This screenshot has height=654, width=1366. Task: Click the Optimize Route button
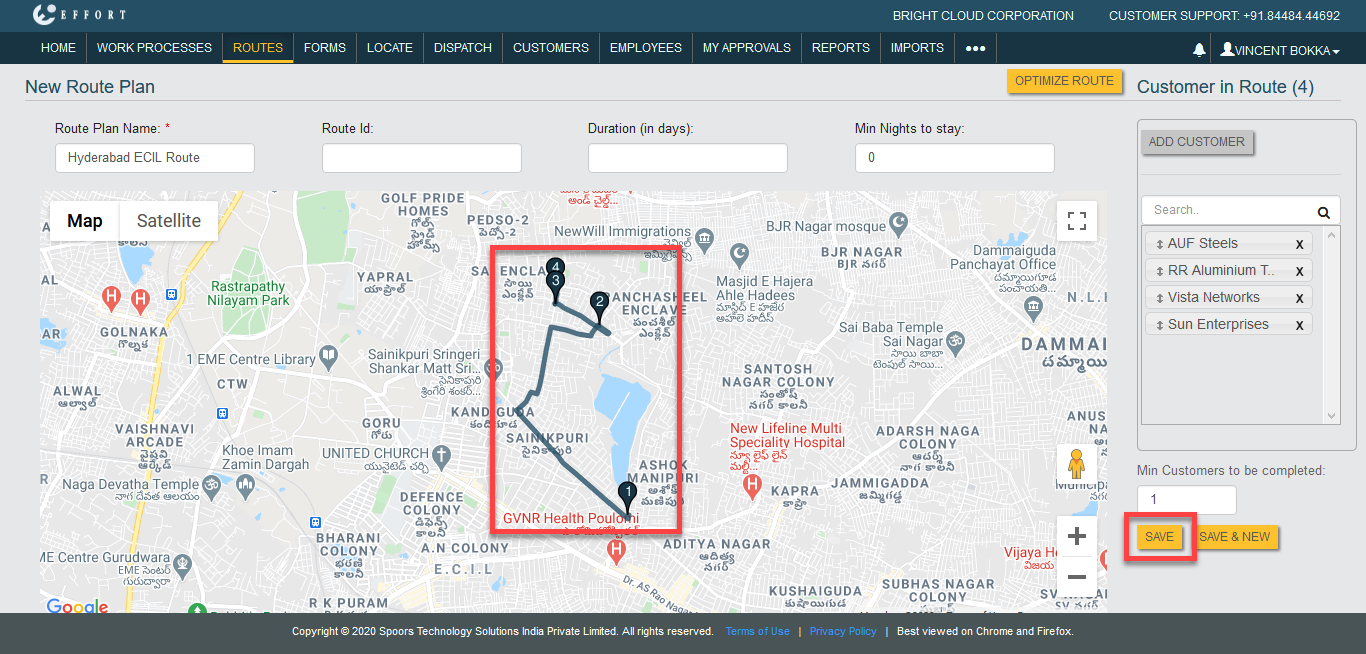[x=1064, y=81]
